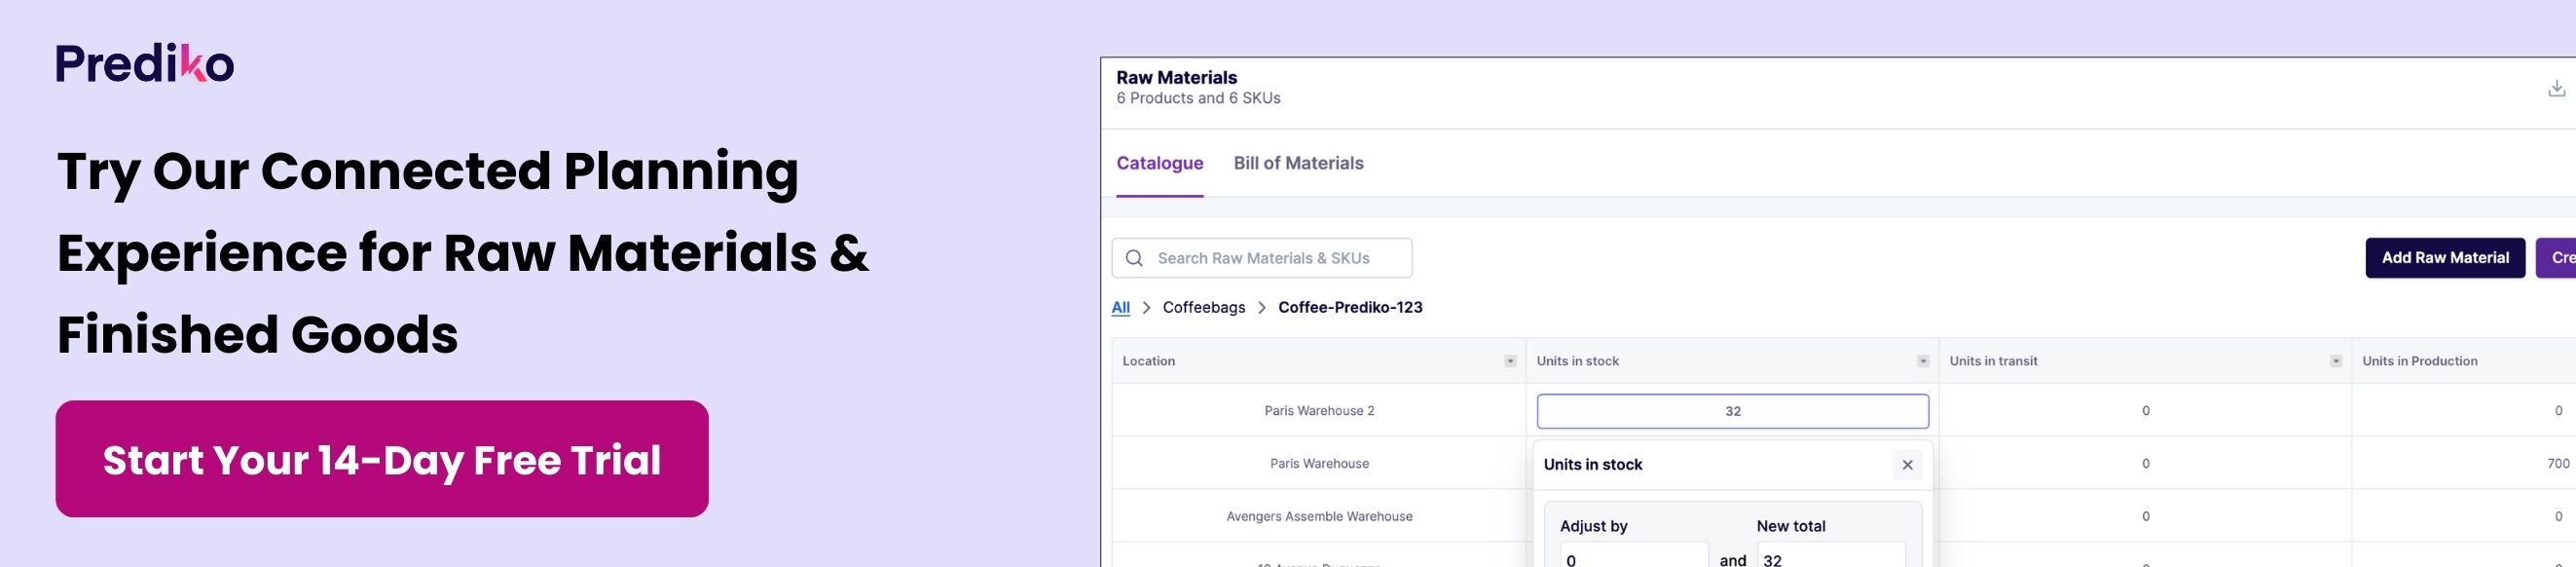Click the search magnifier icon
Viewport: 2576px width, 567px height.
click(x=1134, y=258)
